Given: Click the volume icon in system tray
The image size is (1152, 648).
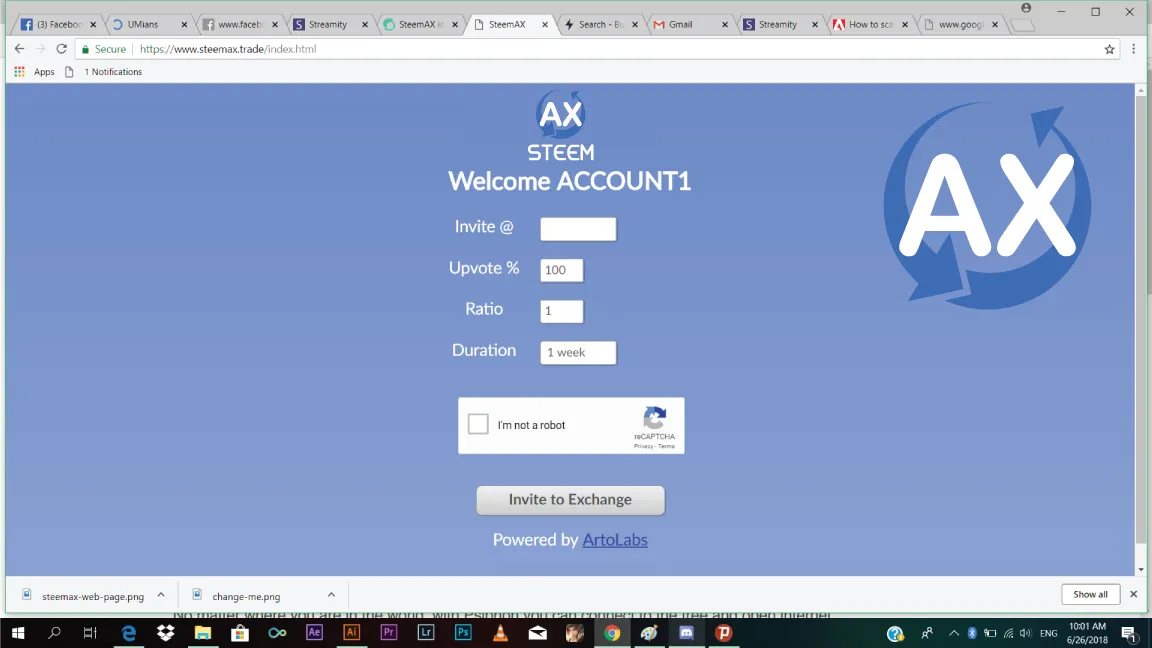Looking at the screenshot, I should tap(1026, 633).
